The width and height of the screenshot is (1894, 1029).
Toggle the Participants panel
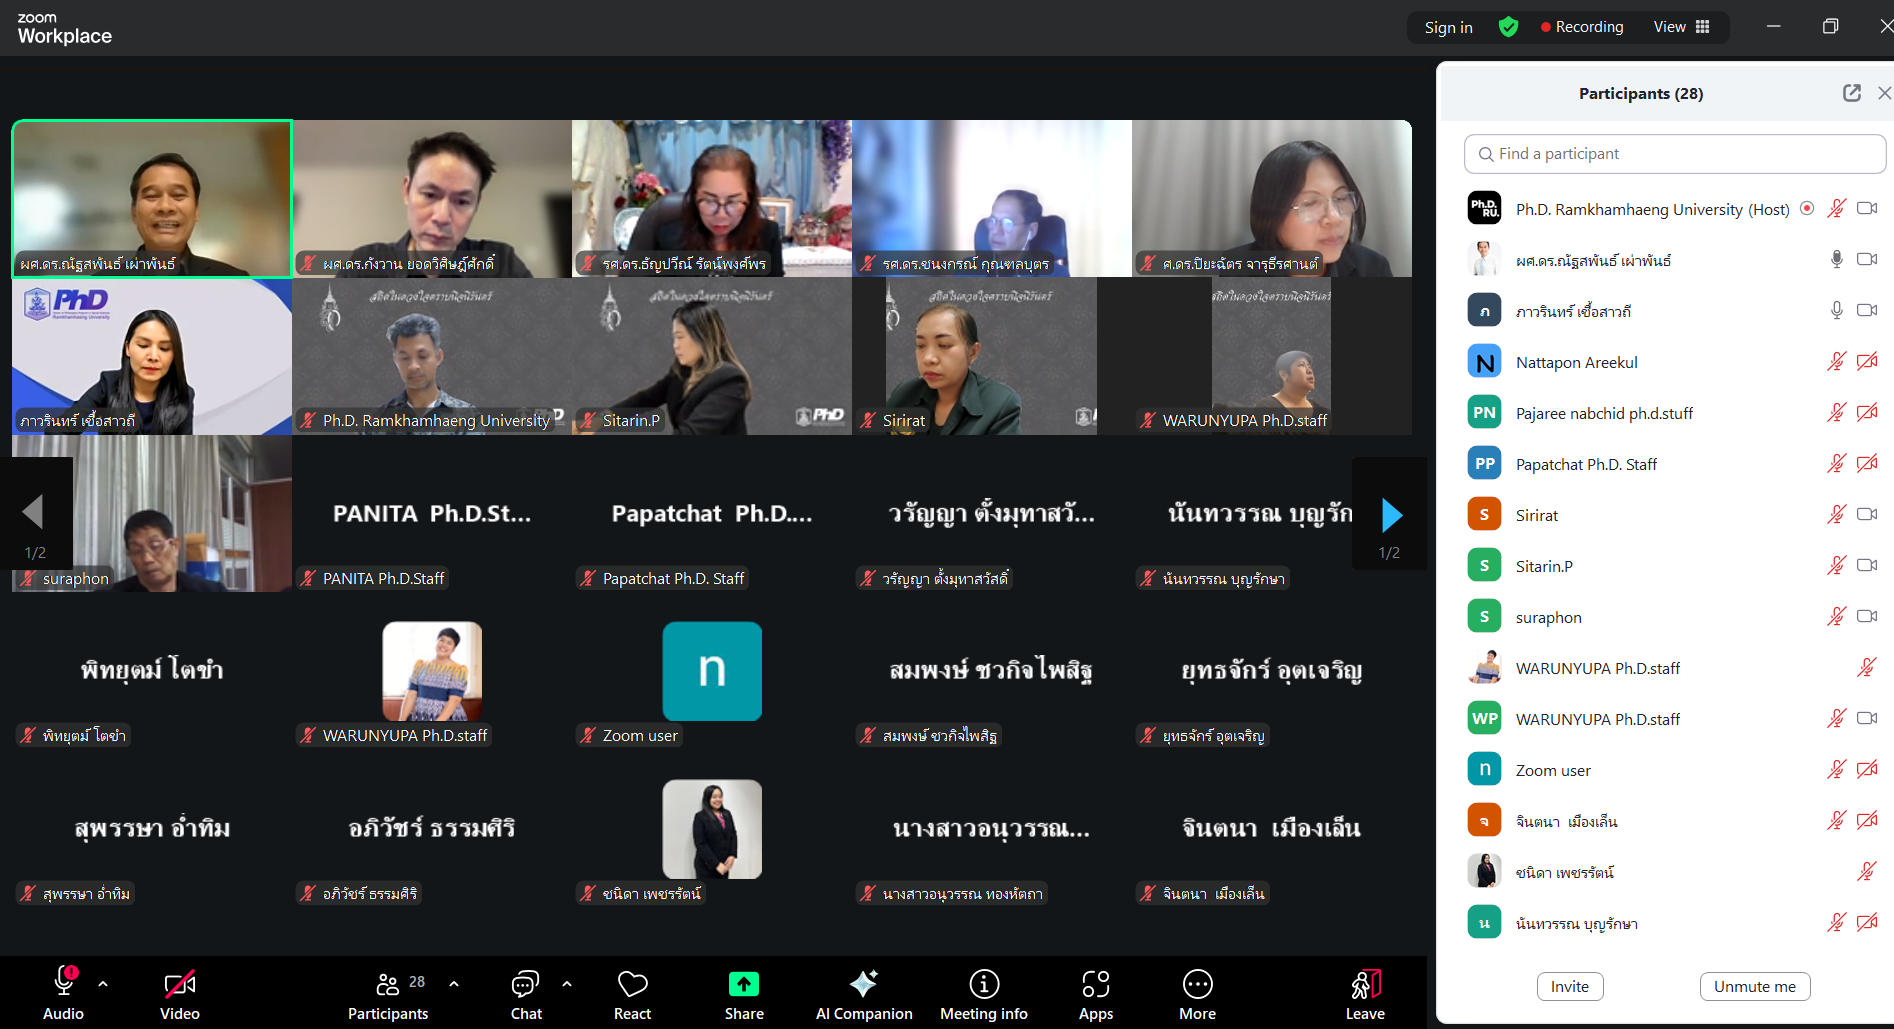[x=388, y=995]
